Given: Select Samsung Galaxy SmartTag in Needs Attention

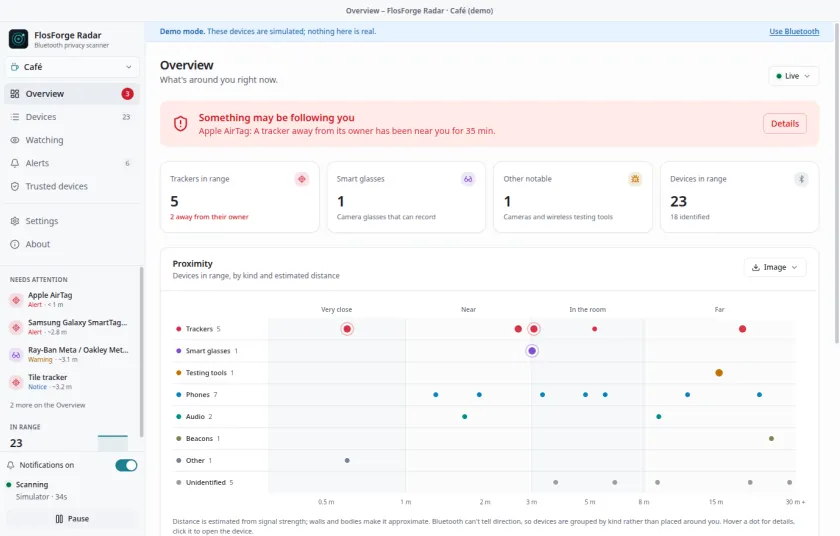Looking at the screenshot, I should point(72,327).
